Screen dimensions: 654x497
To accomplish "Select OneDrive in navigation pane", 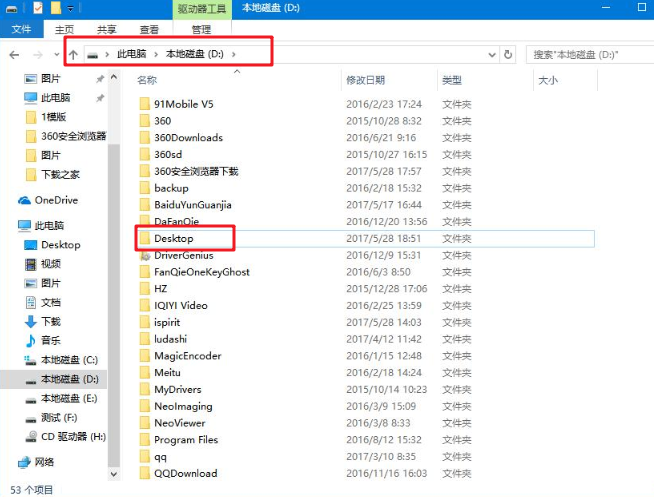I will pos(56,200).
